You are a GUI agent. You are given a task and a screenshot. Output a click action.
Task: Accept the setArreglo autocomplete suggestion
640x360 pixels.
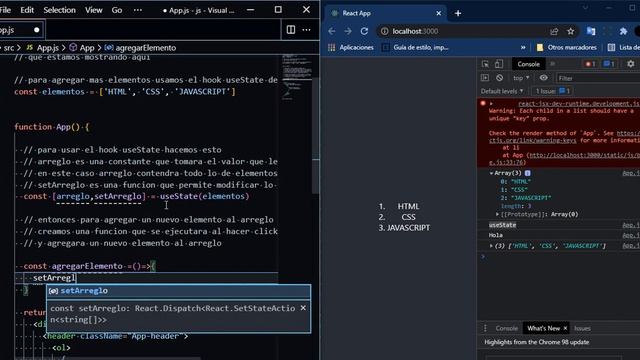(x=179, y=291)
